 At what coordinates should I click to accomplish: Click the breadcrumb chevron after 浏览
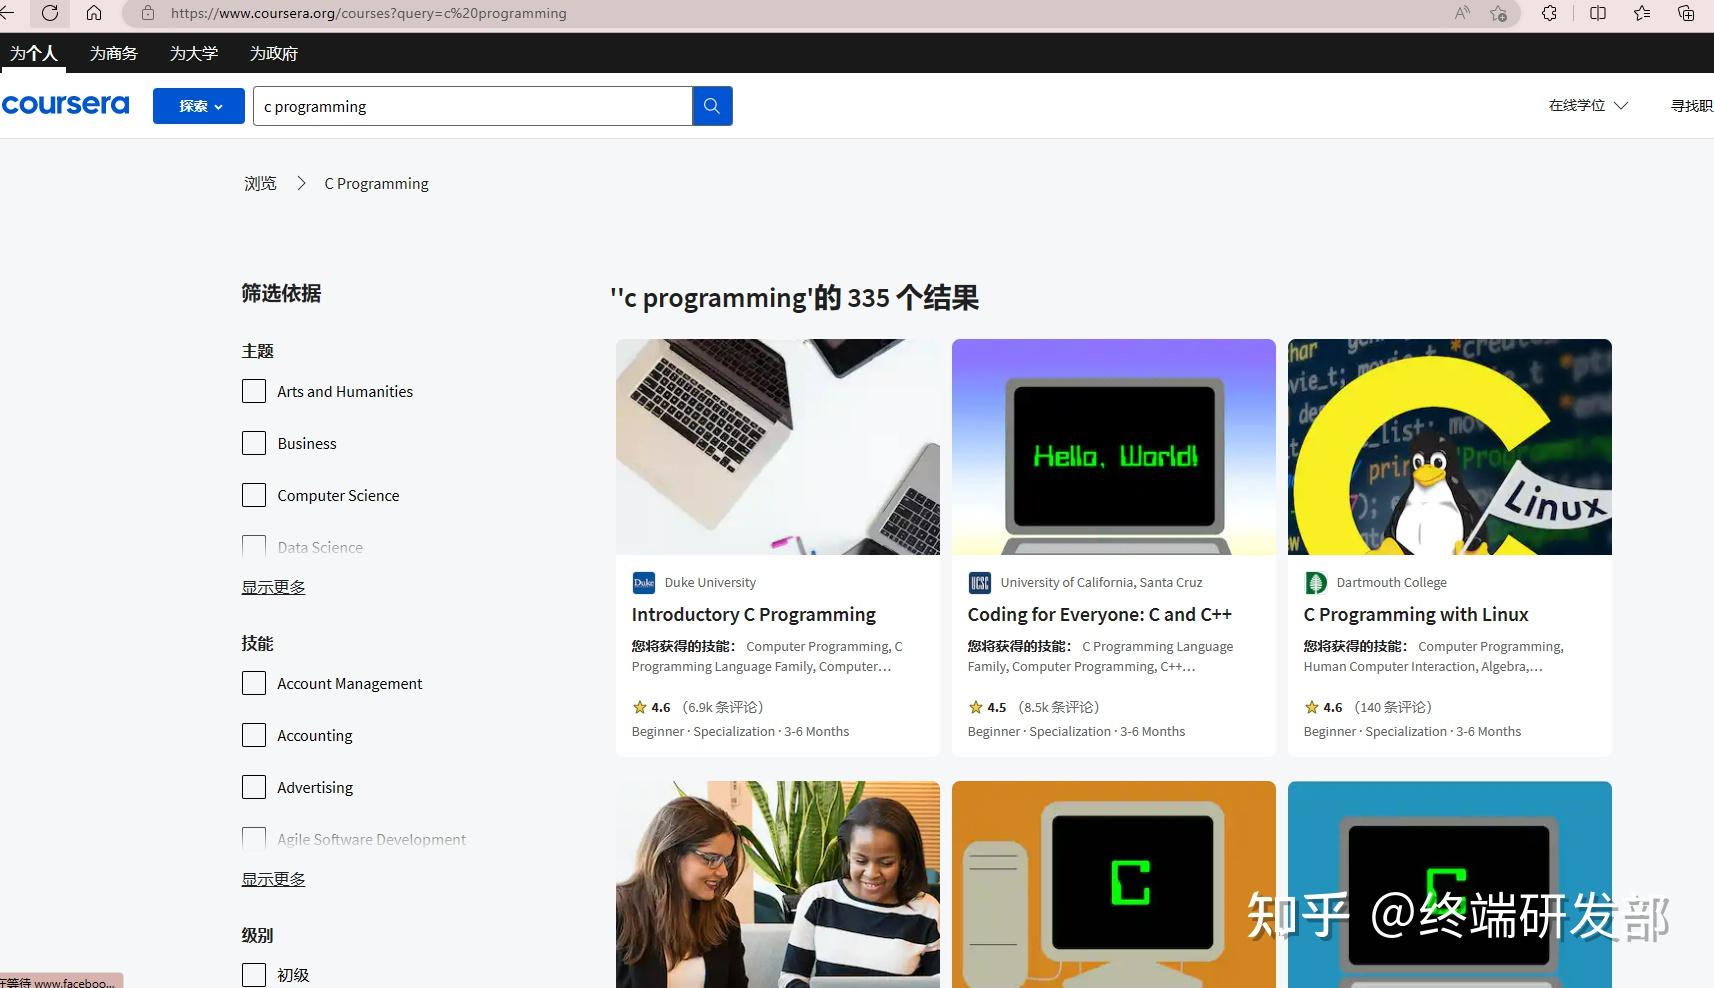(x=301, y=183)
